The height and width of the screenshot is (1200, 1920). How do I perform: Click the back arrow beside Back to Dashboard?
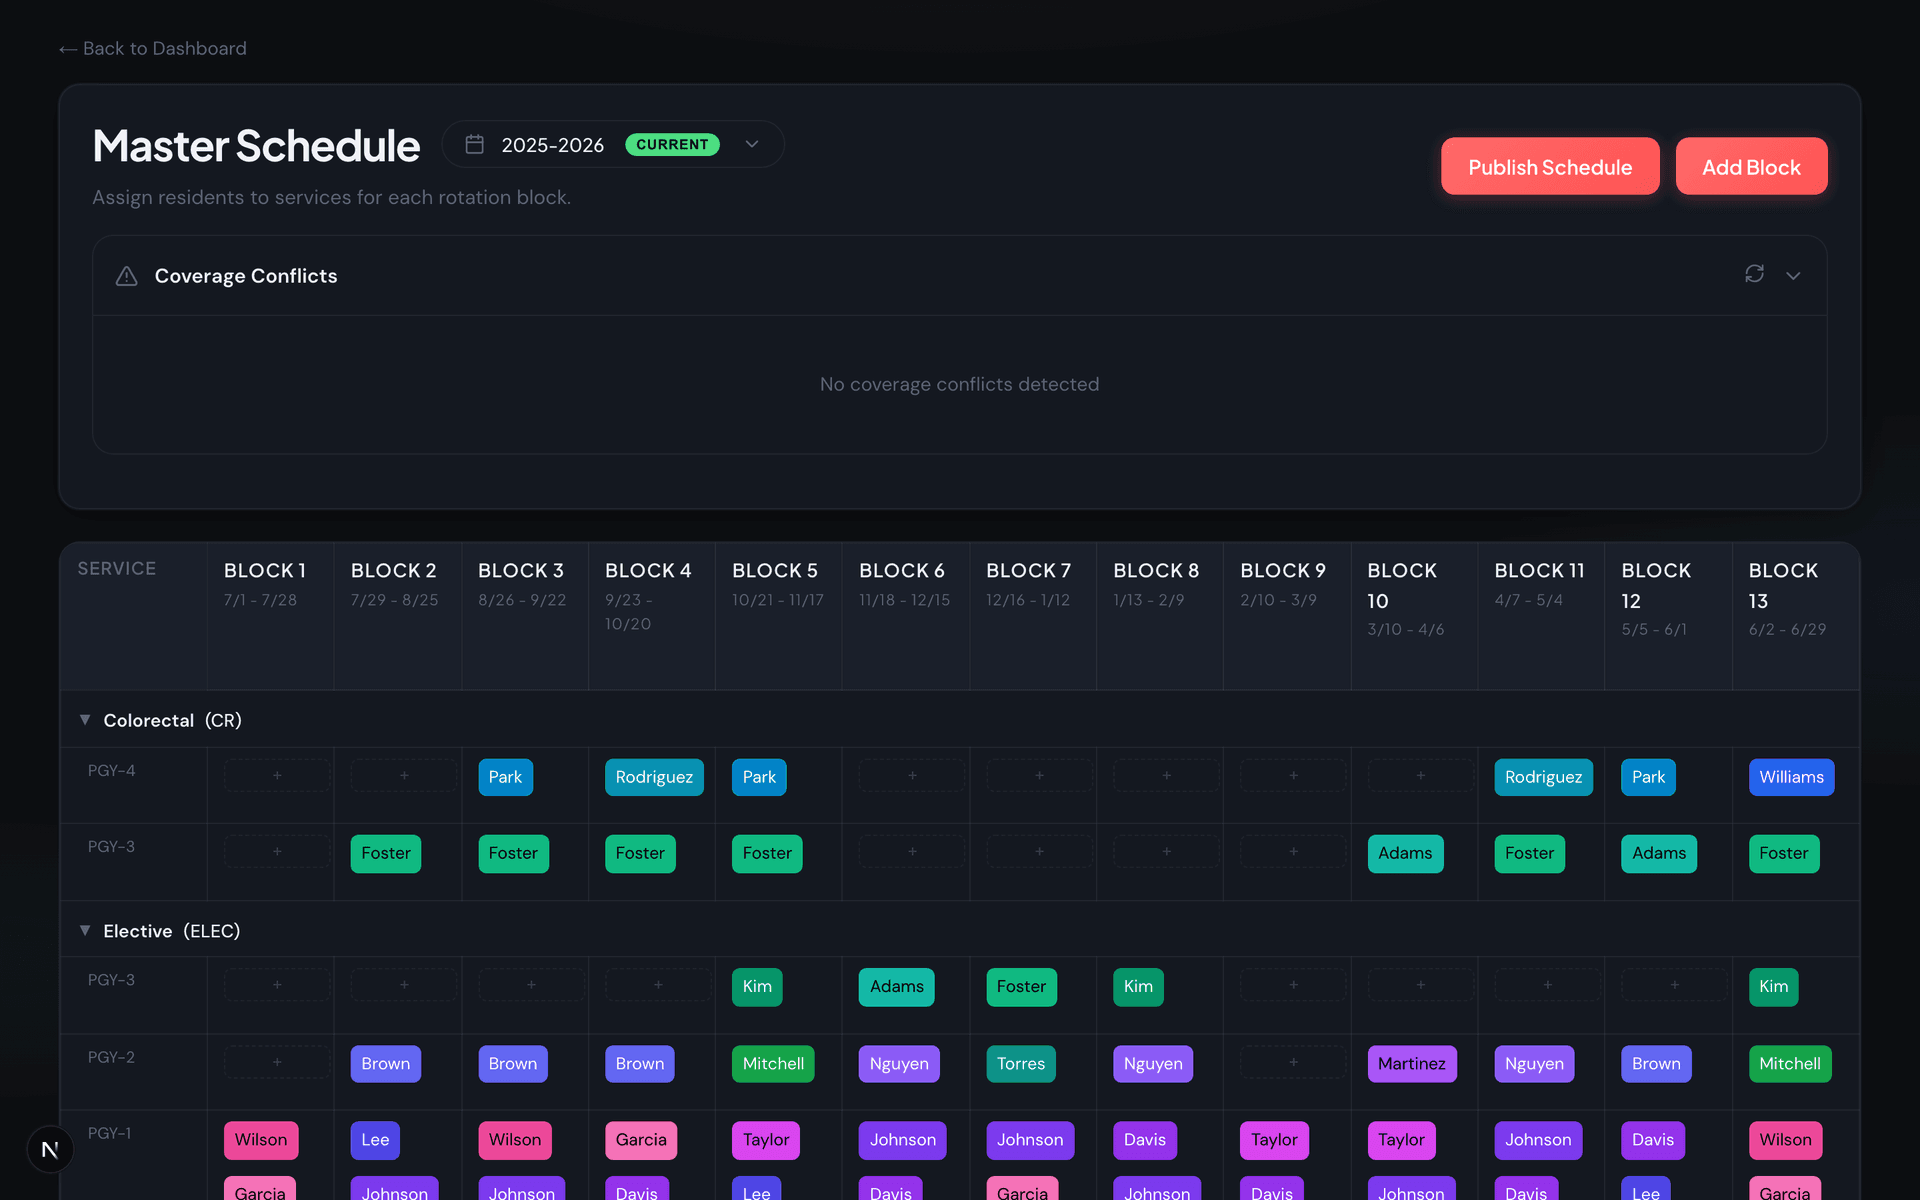tap(68, 48)
